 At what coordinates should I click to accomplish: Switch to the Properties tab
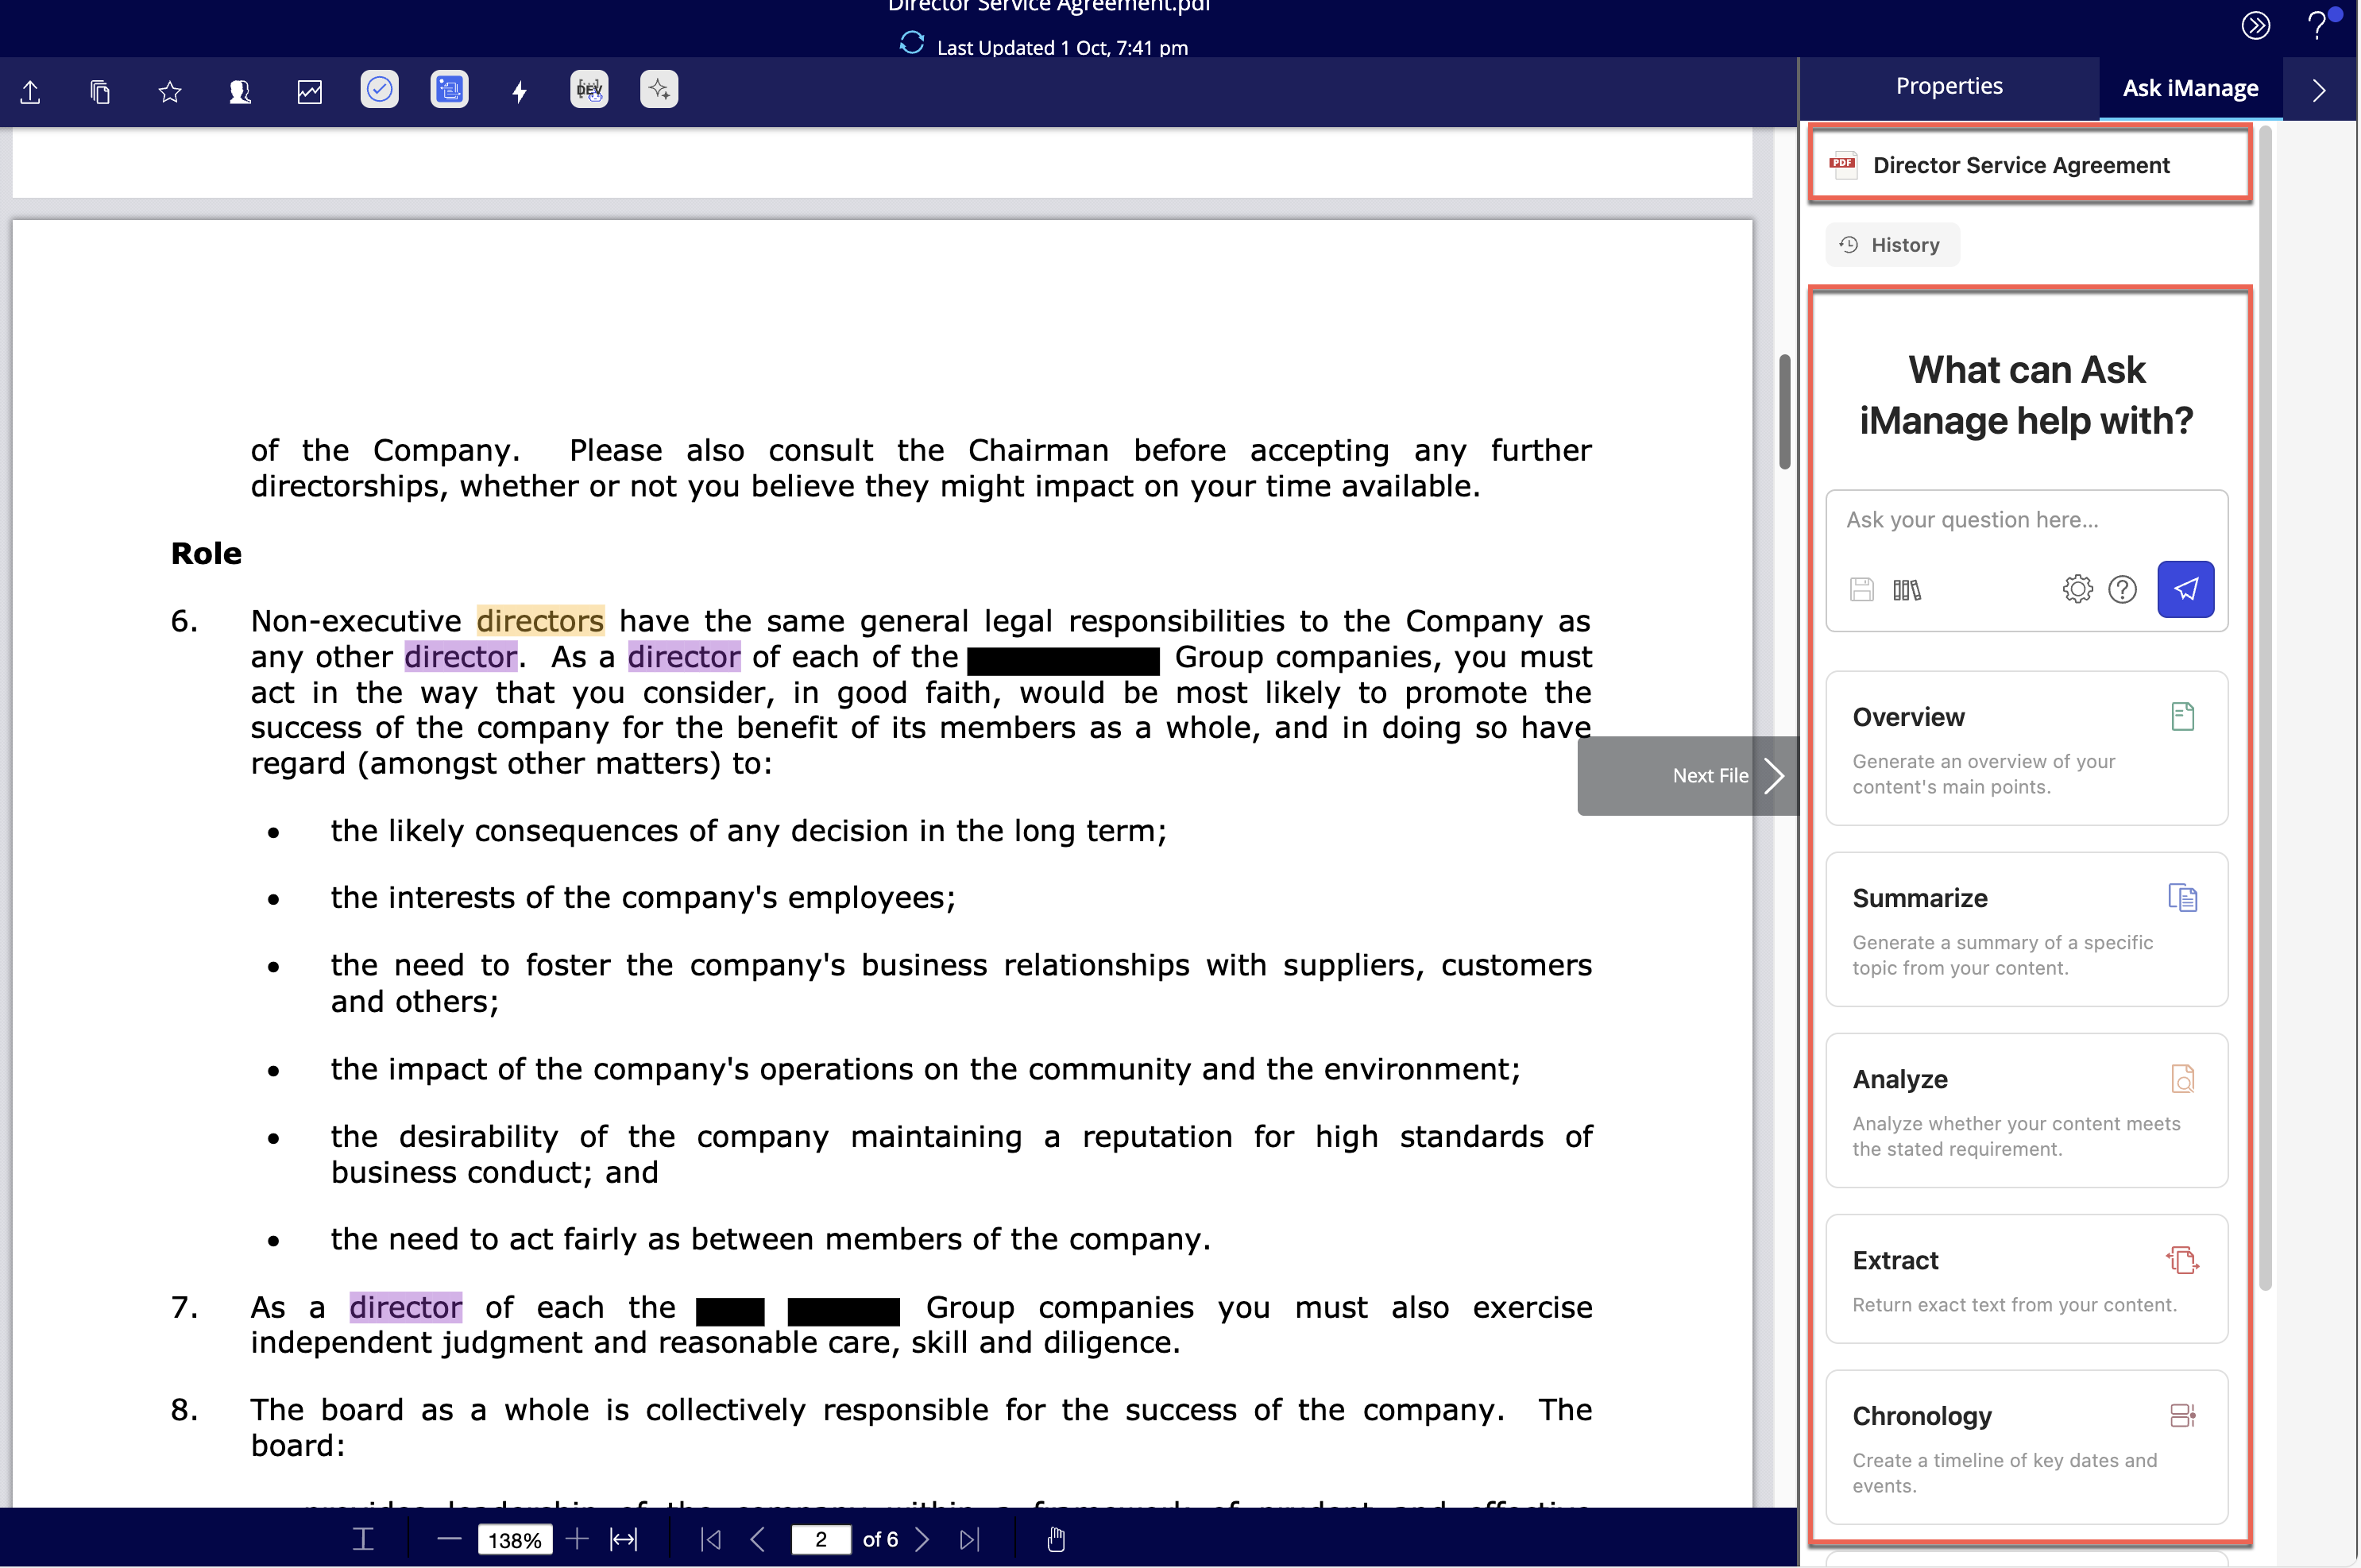pos(1949,86)
